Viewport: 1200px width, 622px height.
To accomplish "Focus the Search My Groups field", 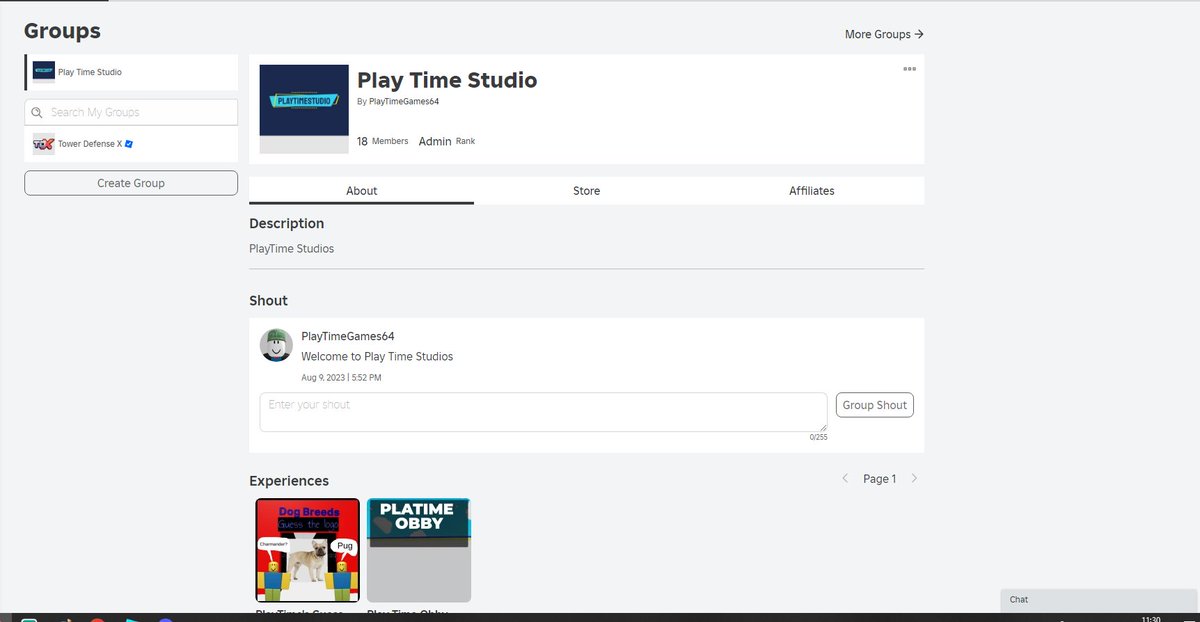I will click(x=131, y=112).
